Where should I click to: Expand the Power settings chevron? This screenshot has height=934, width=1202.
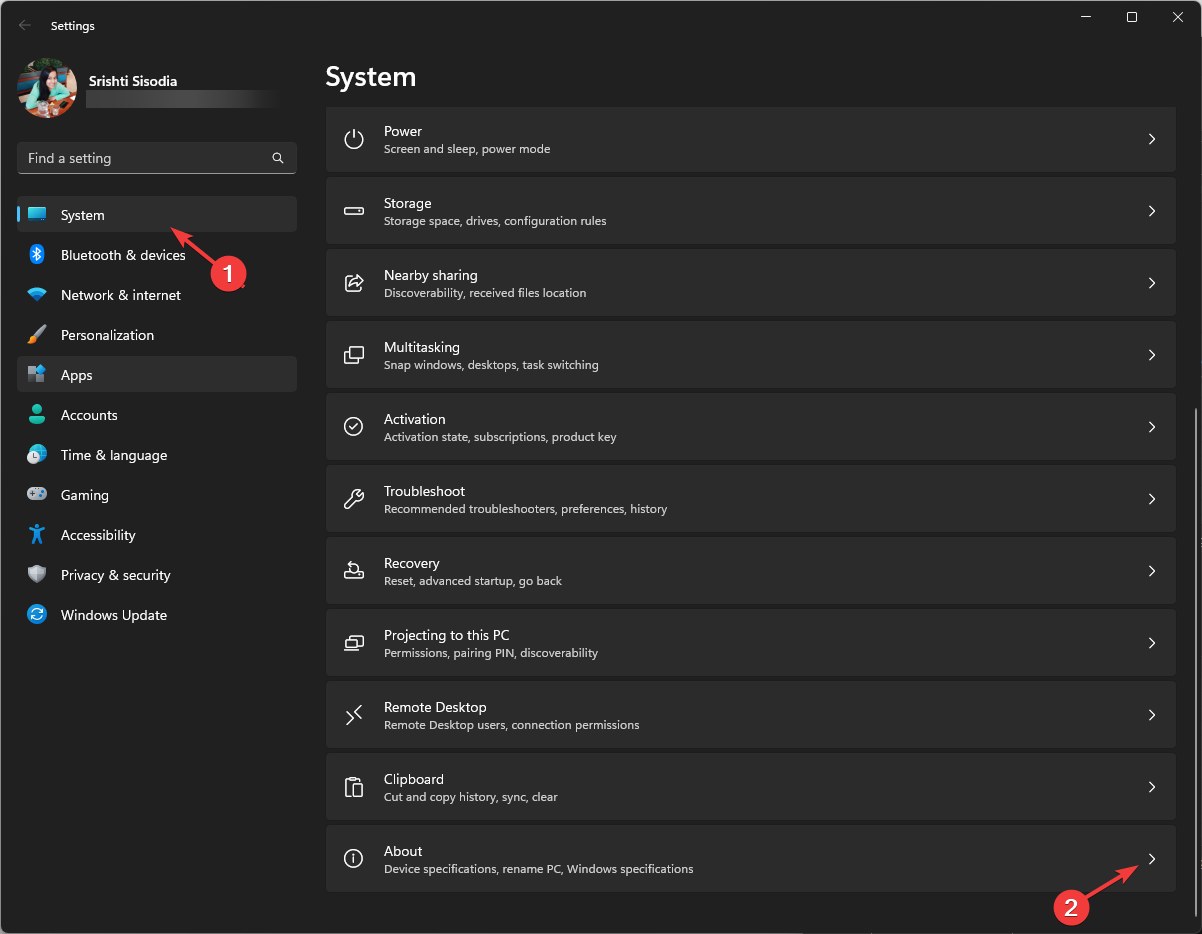(x=1152, y=139)
